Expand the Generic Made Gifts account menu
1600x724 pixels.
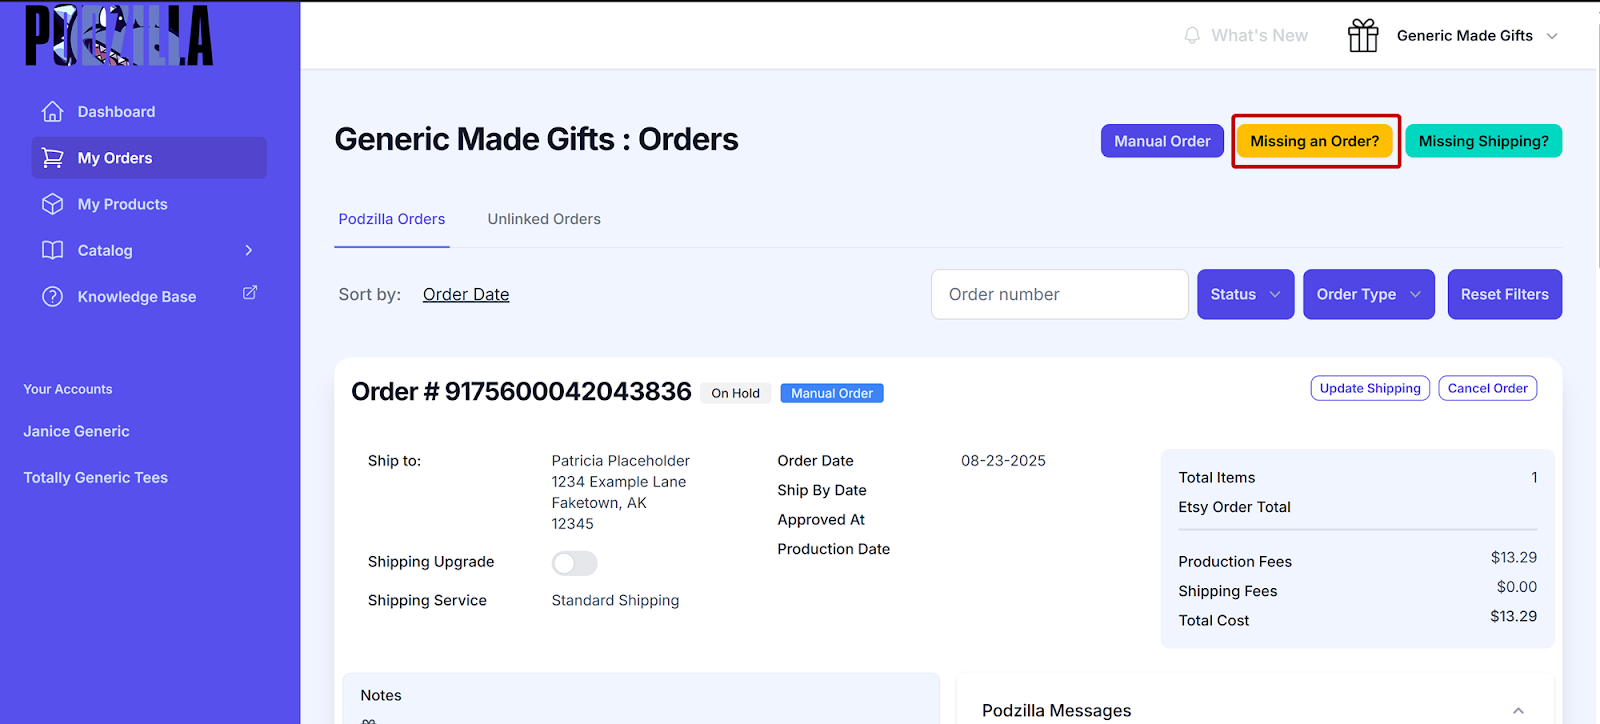[1552, 36]
